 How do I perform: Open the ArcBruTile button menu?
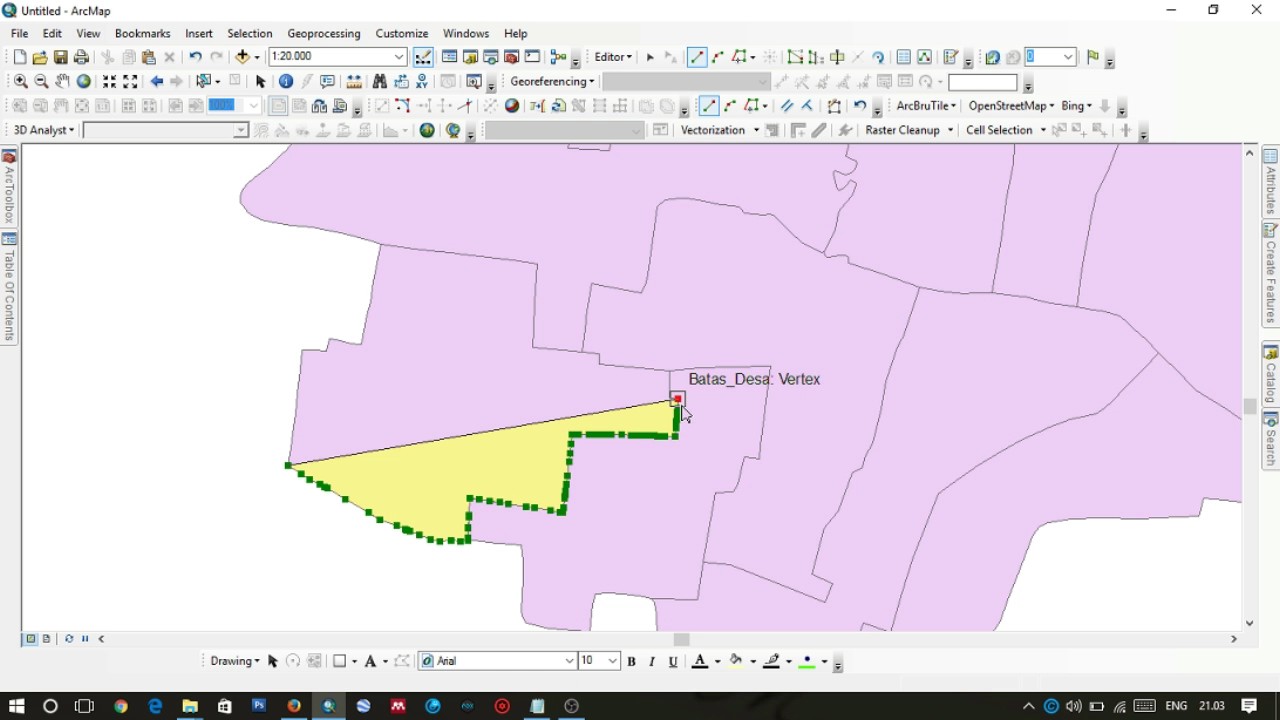pyautogui.click(x=927, y=106)
